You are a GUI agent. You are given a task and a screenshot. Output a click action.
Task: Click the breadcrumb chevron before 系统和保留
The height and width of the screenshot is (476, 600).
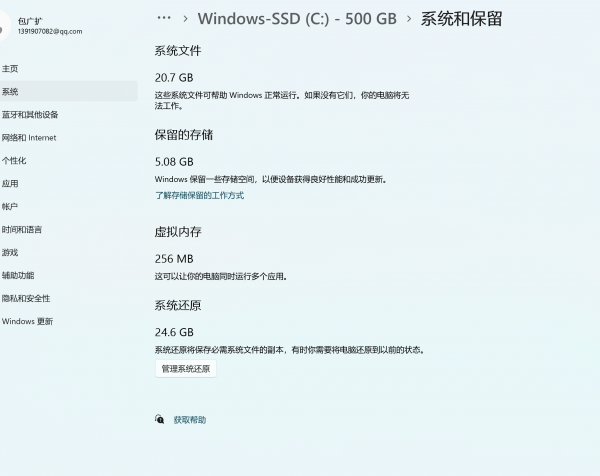(409, 18)
